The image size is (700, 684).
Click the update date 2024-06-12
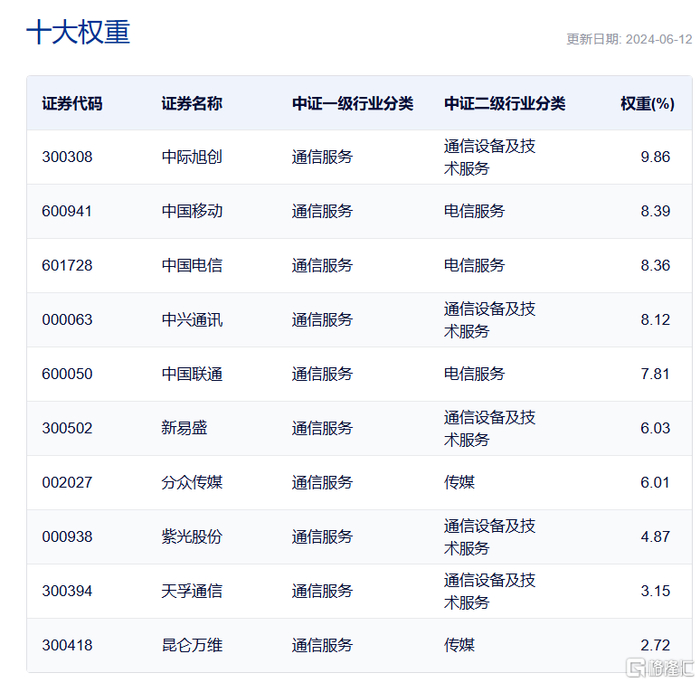click(x=658, y=39)
